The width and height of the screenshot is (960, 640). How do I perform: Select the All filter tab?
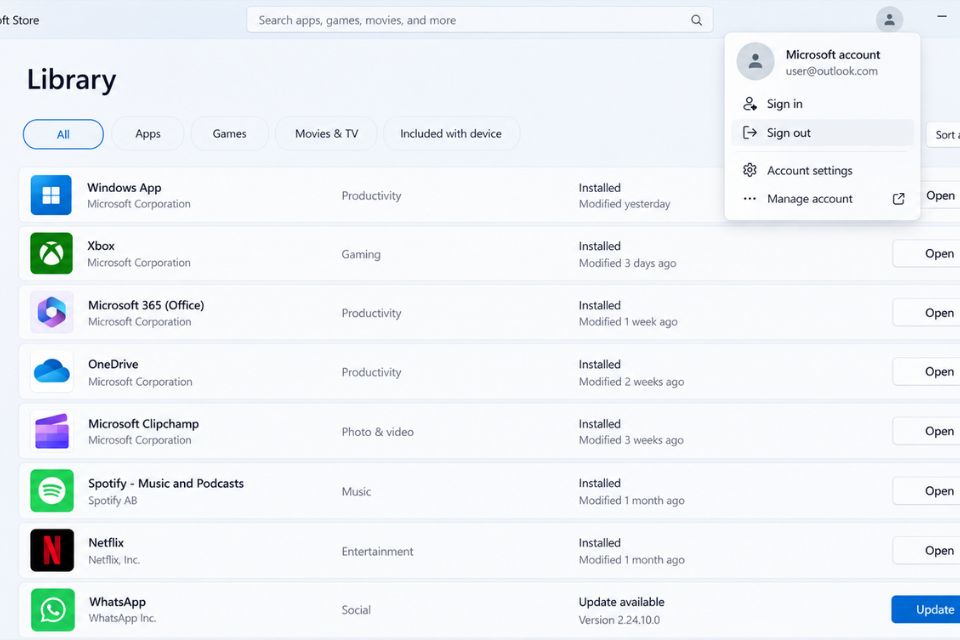63,134
